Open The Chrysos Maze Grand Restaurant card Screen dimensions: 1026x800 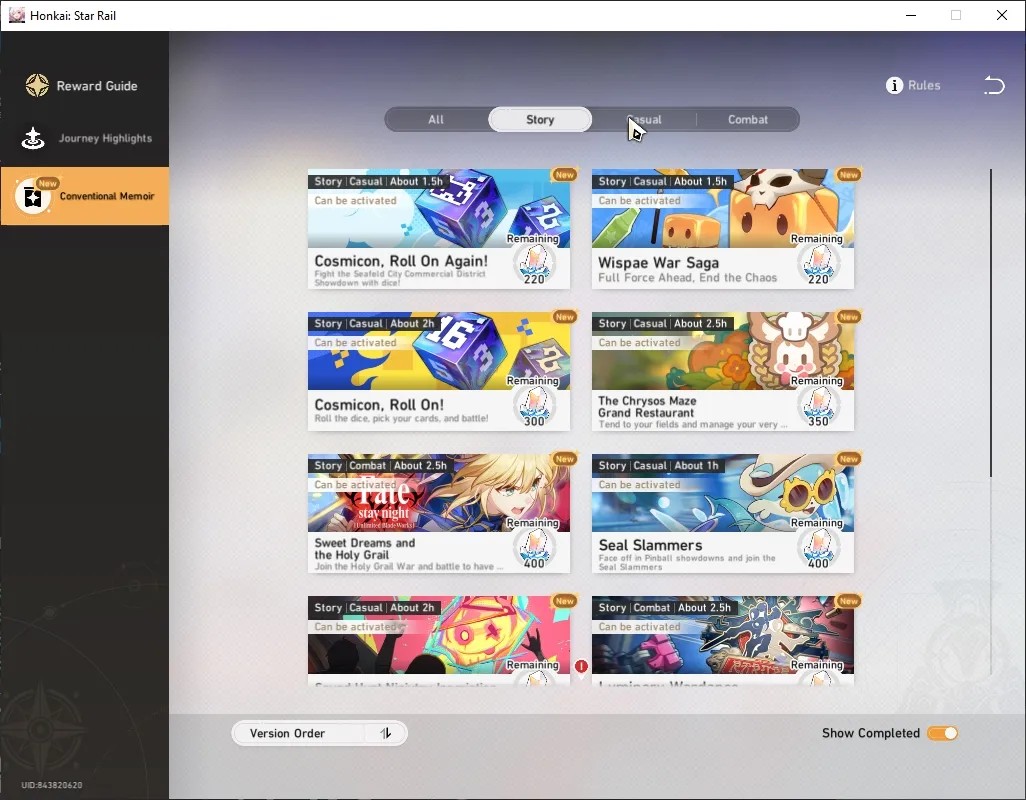[x=722, y=371]
